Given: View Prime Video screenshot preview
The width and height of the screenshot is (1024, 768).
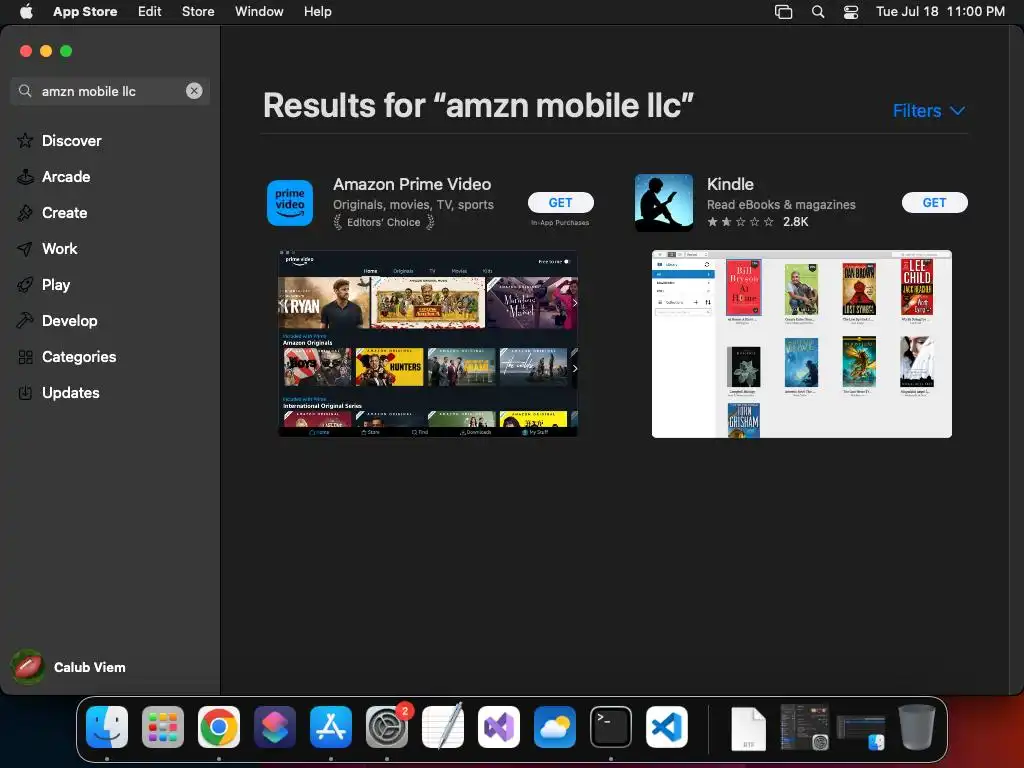Looking at the screenshot, I should 428,344.
